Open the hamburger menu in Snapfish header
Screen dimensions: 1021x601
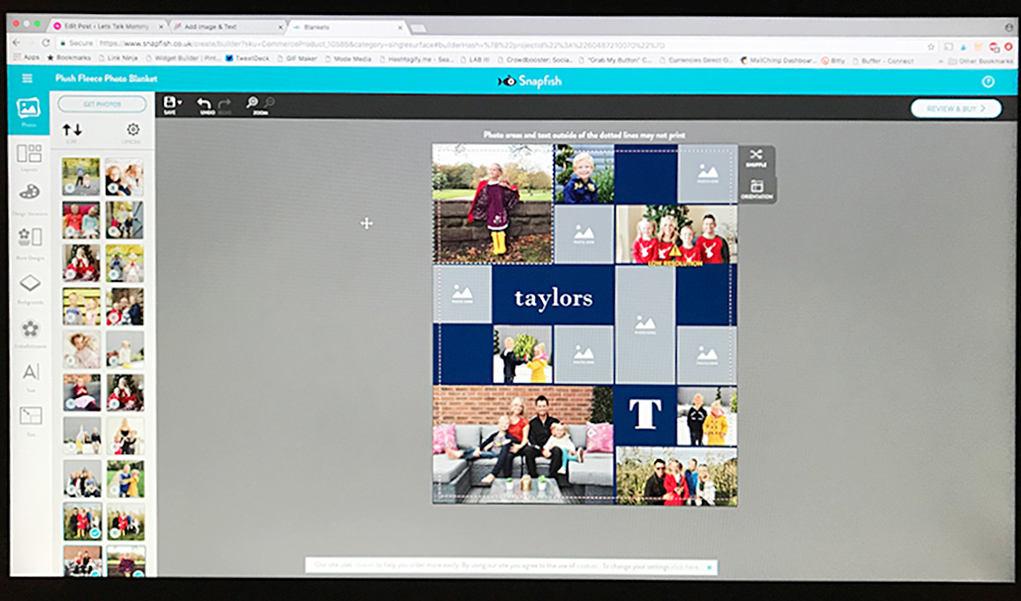(27, 78)
